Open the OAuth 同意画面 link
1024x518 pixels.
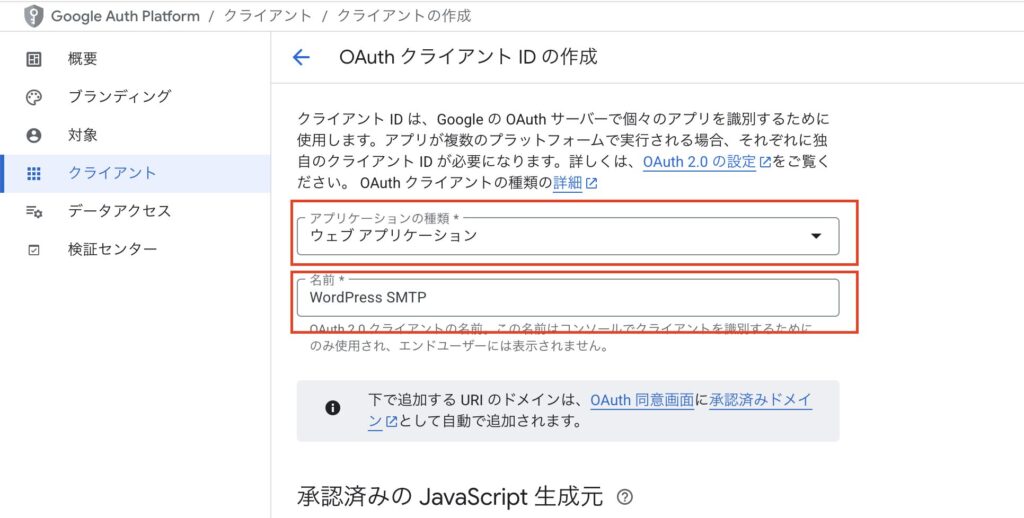(641, 400)
